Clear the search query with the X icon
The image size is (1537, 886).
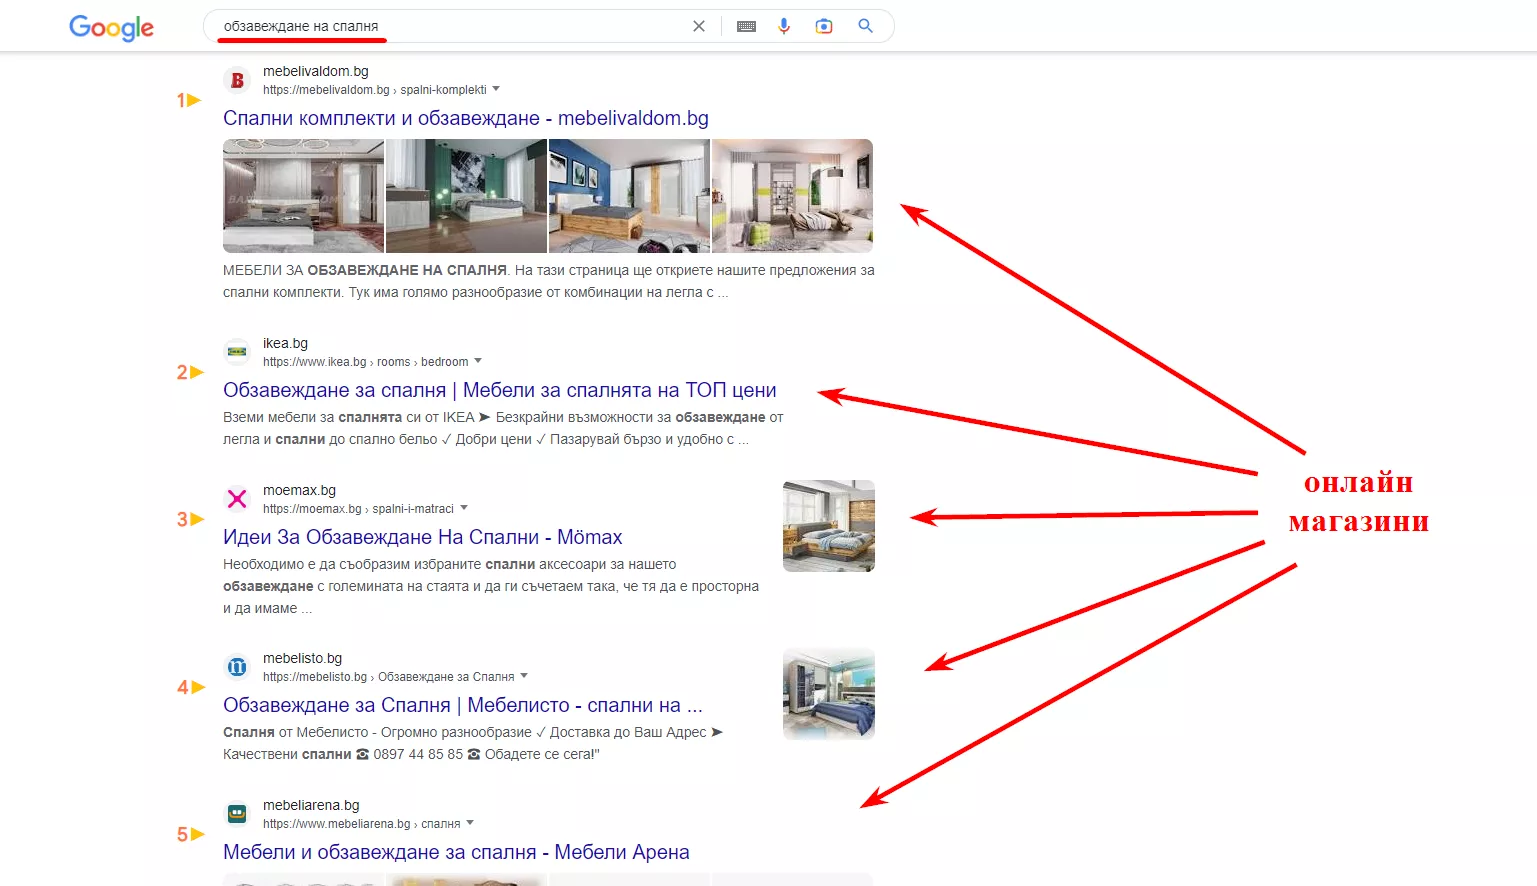click(x=699, y=26)
